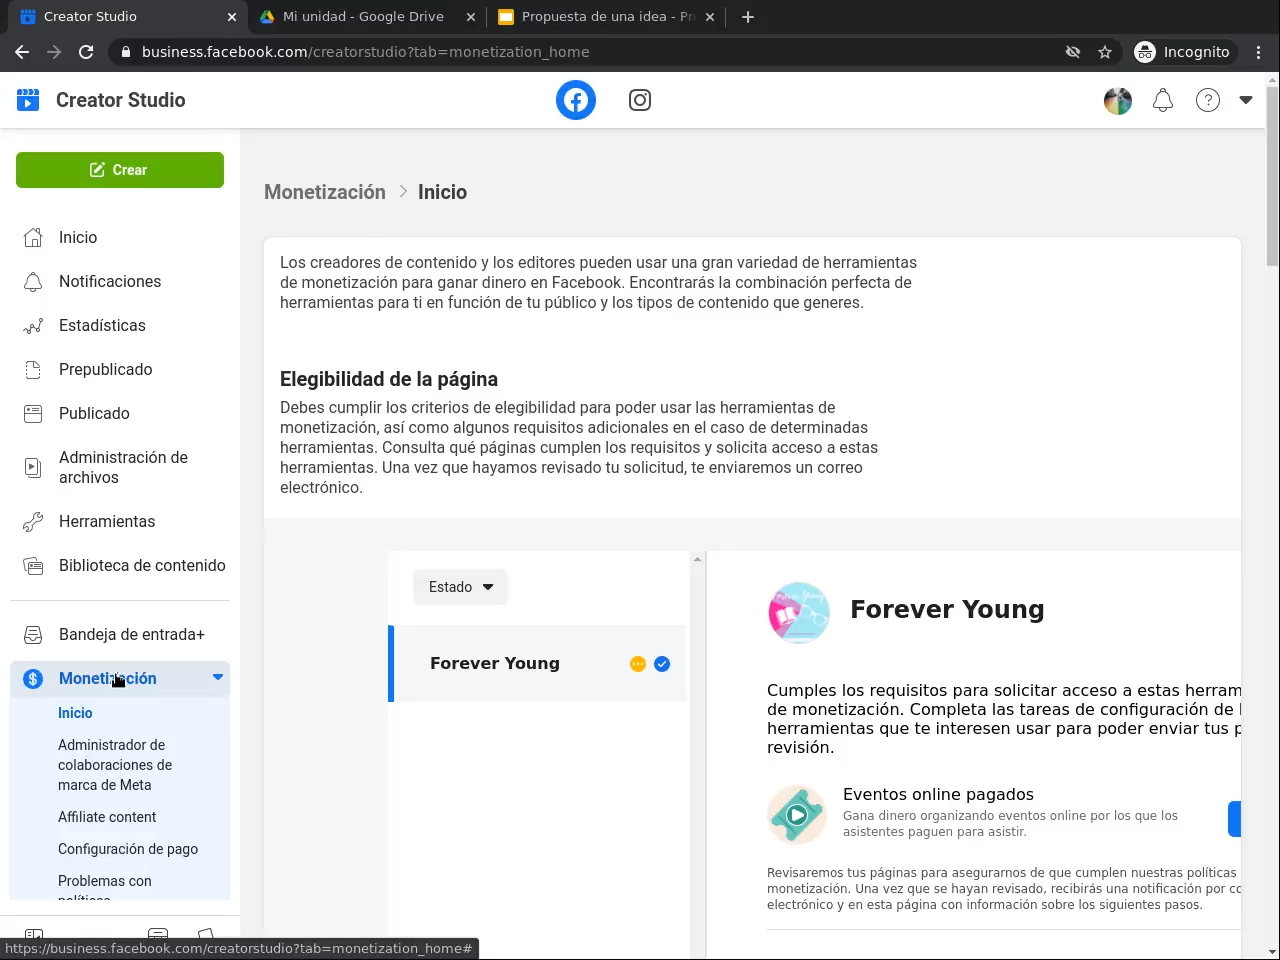
Task: Open Administrador de colaboraciones de marca de Meta
Action: point(115,765)
